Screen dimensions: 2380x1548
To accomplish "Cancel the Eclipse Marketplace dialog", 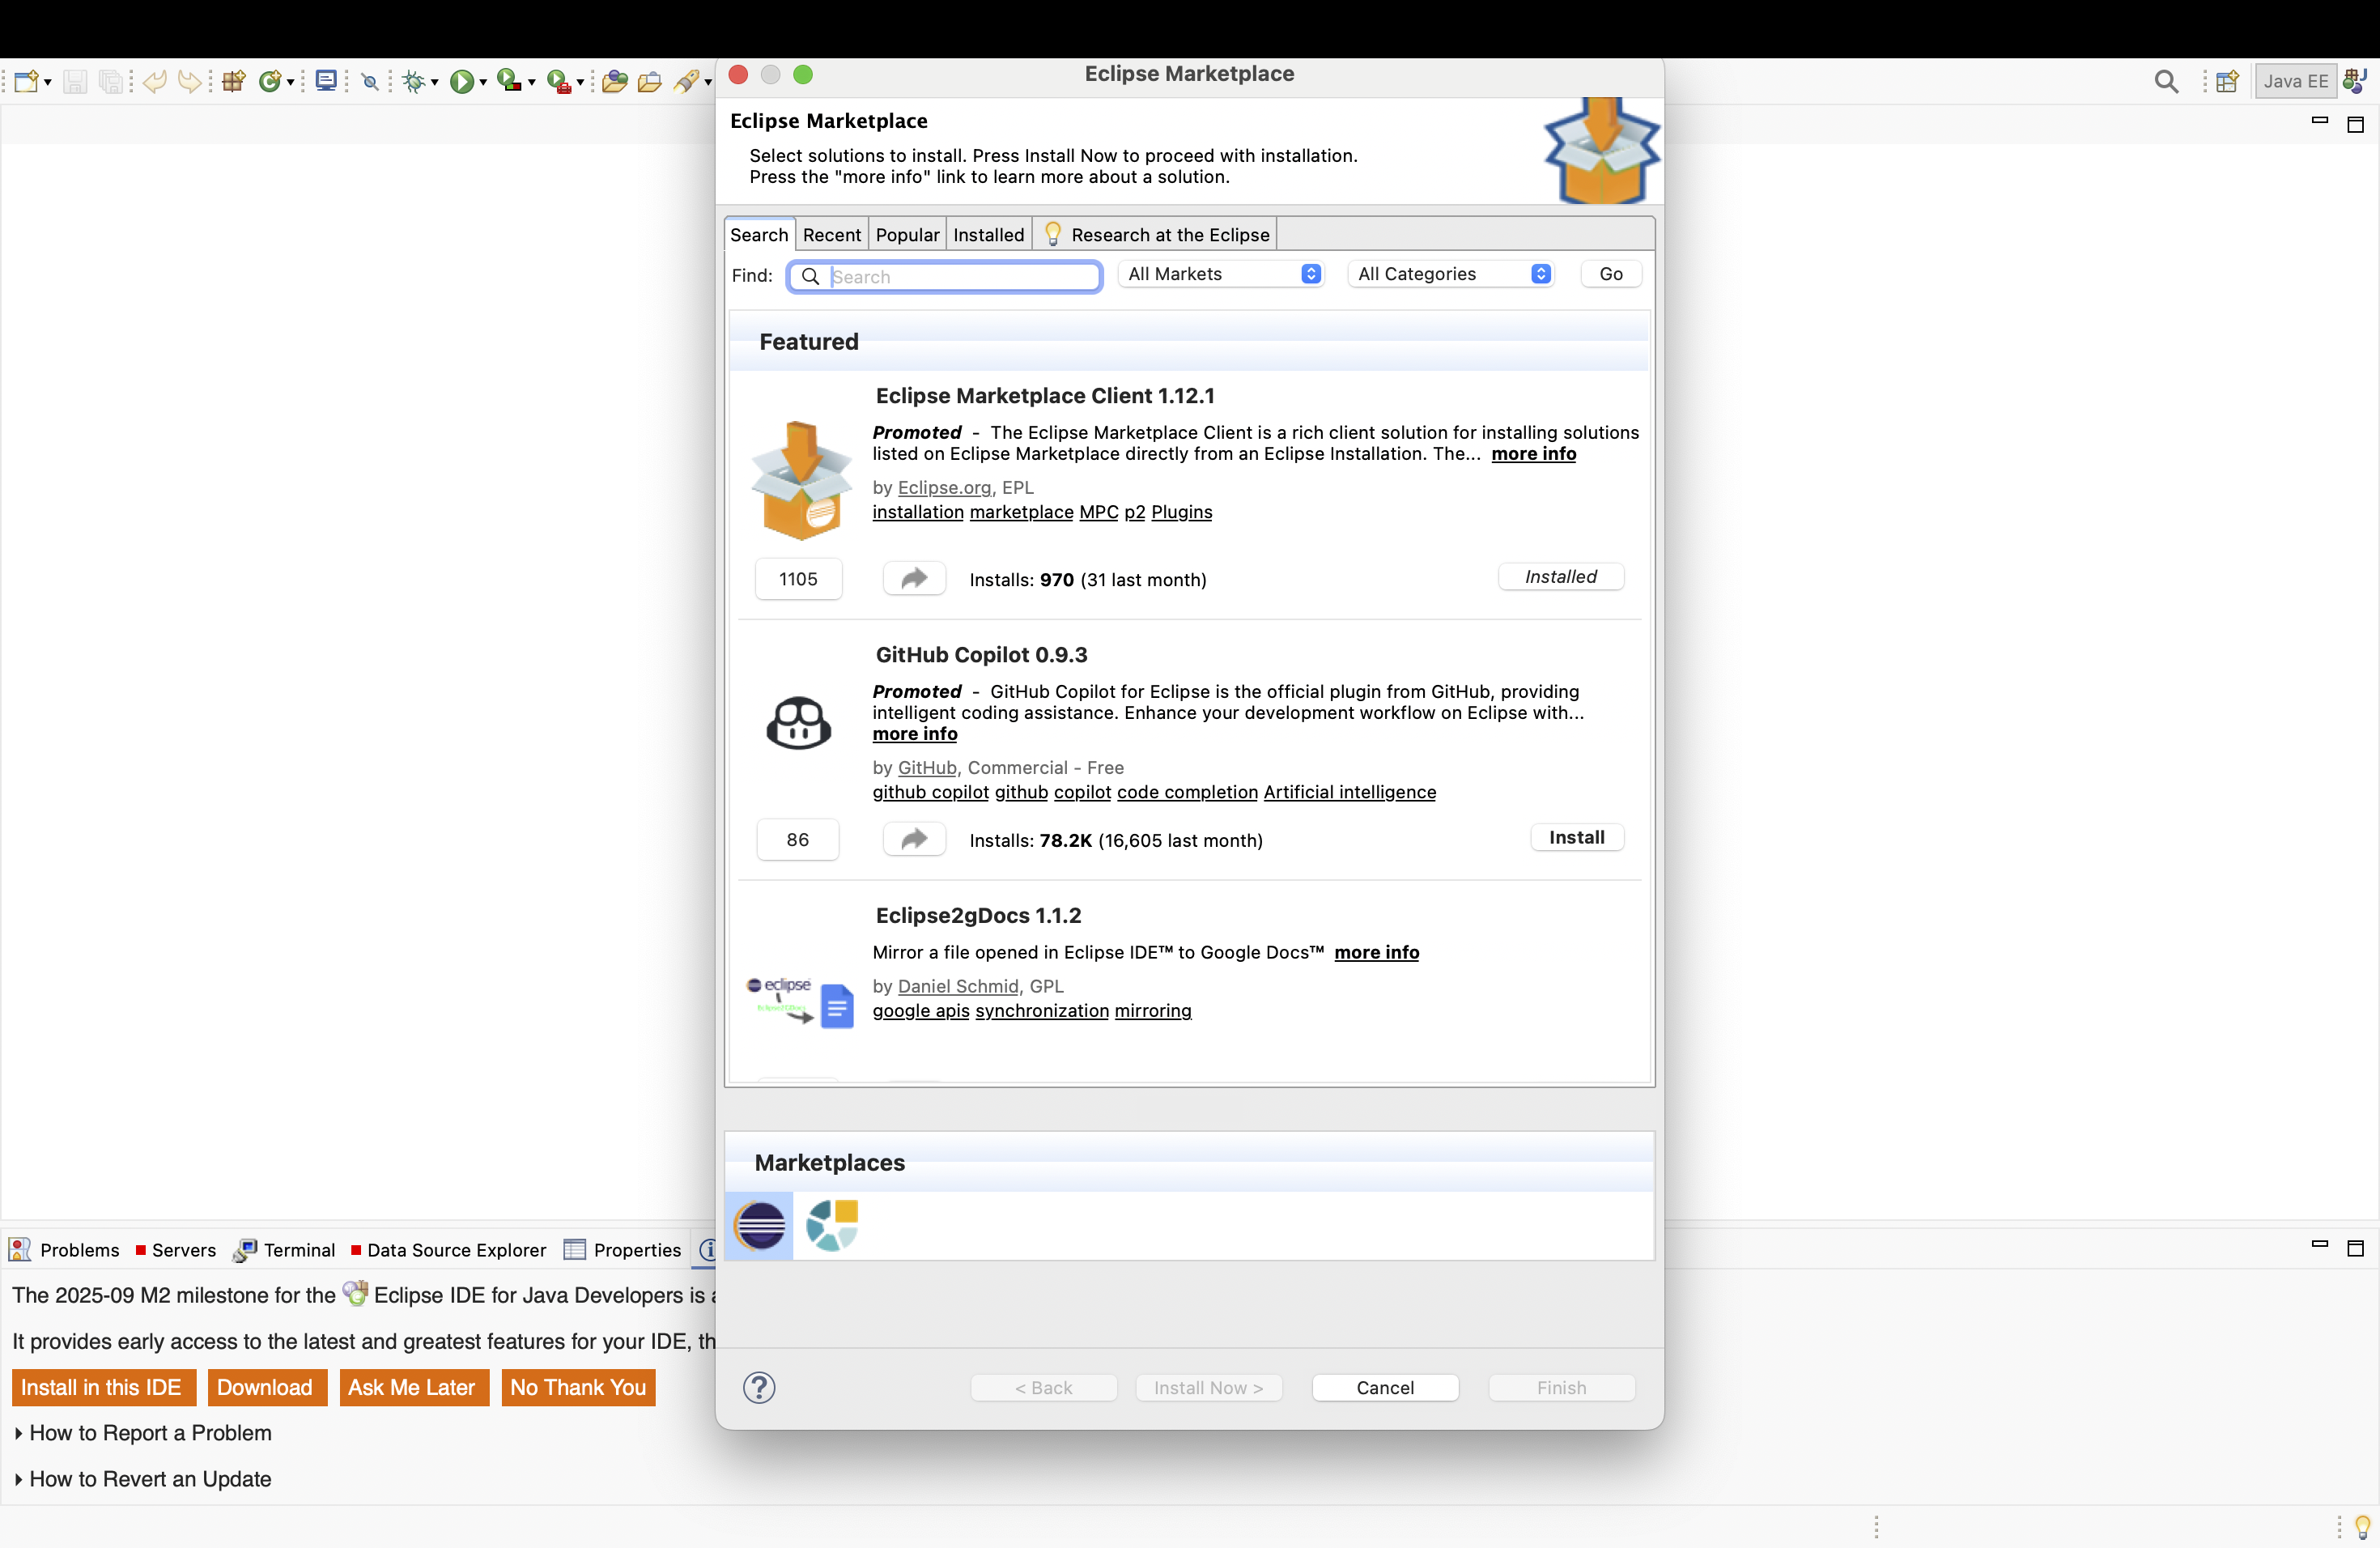I will pos(1385,1388).
